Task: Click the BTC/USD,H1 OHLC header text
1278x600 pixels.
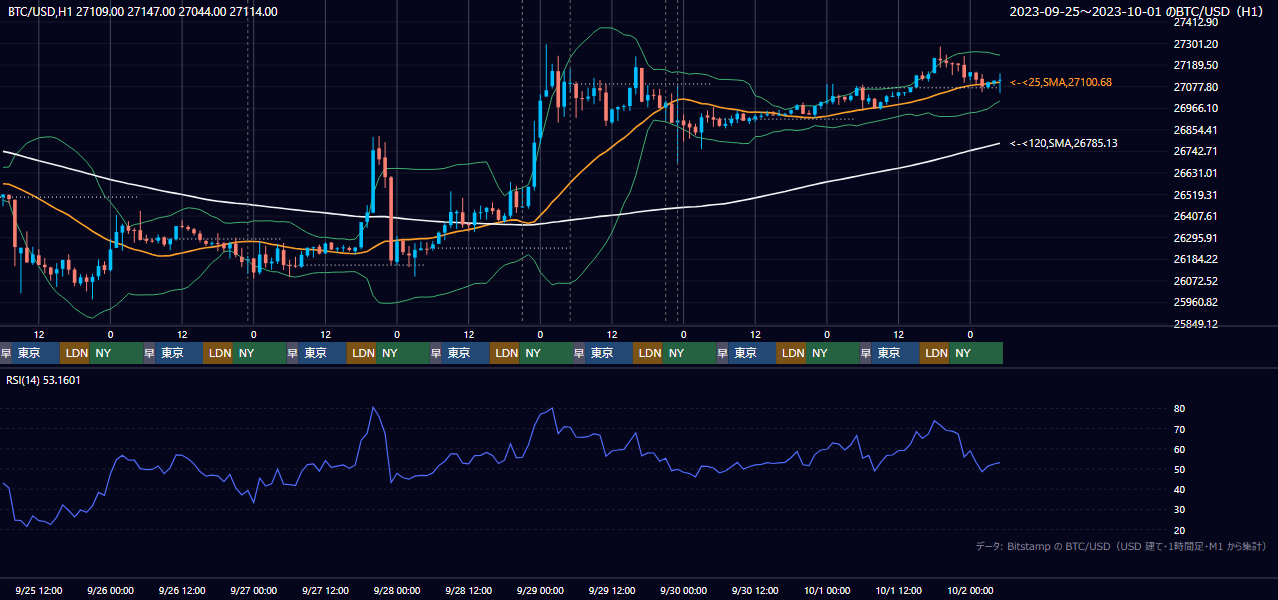Action: pos(143,12)
